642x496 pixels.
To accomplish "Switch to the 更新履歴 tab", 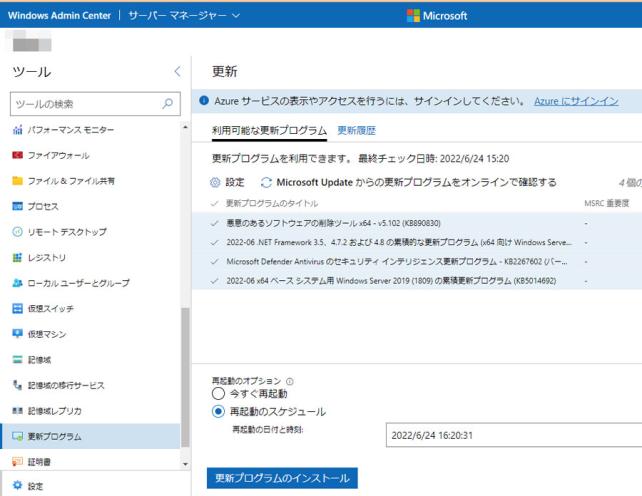I will pyautogui.click(x=356, y=131).
